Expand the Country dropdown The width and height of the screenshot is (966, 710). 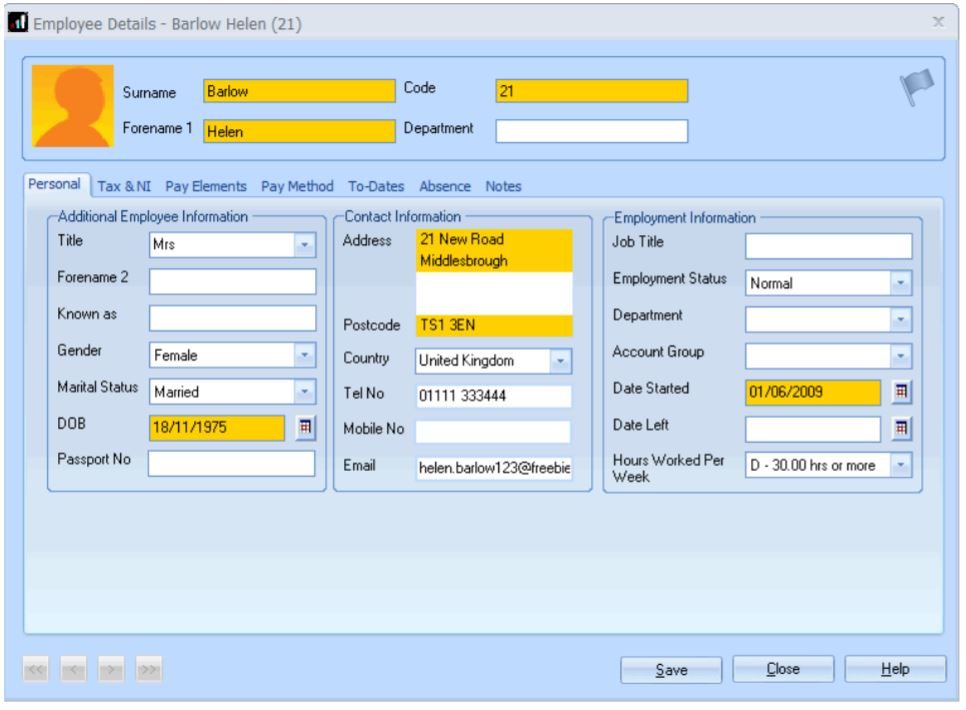[x=560, y=361]
